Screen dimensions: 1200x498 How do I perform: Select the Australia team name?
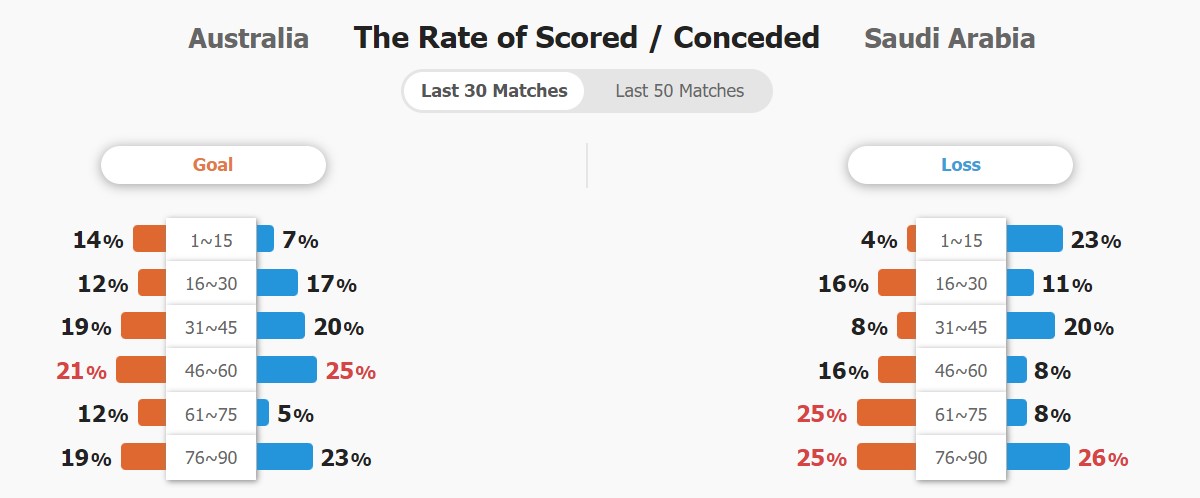coord(248,39)
